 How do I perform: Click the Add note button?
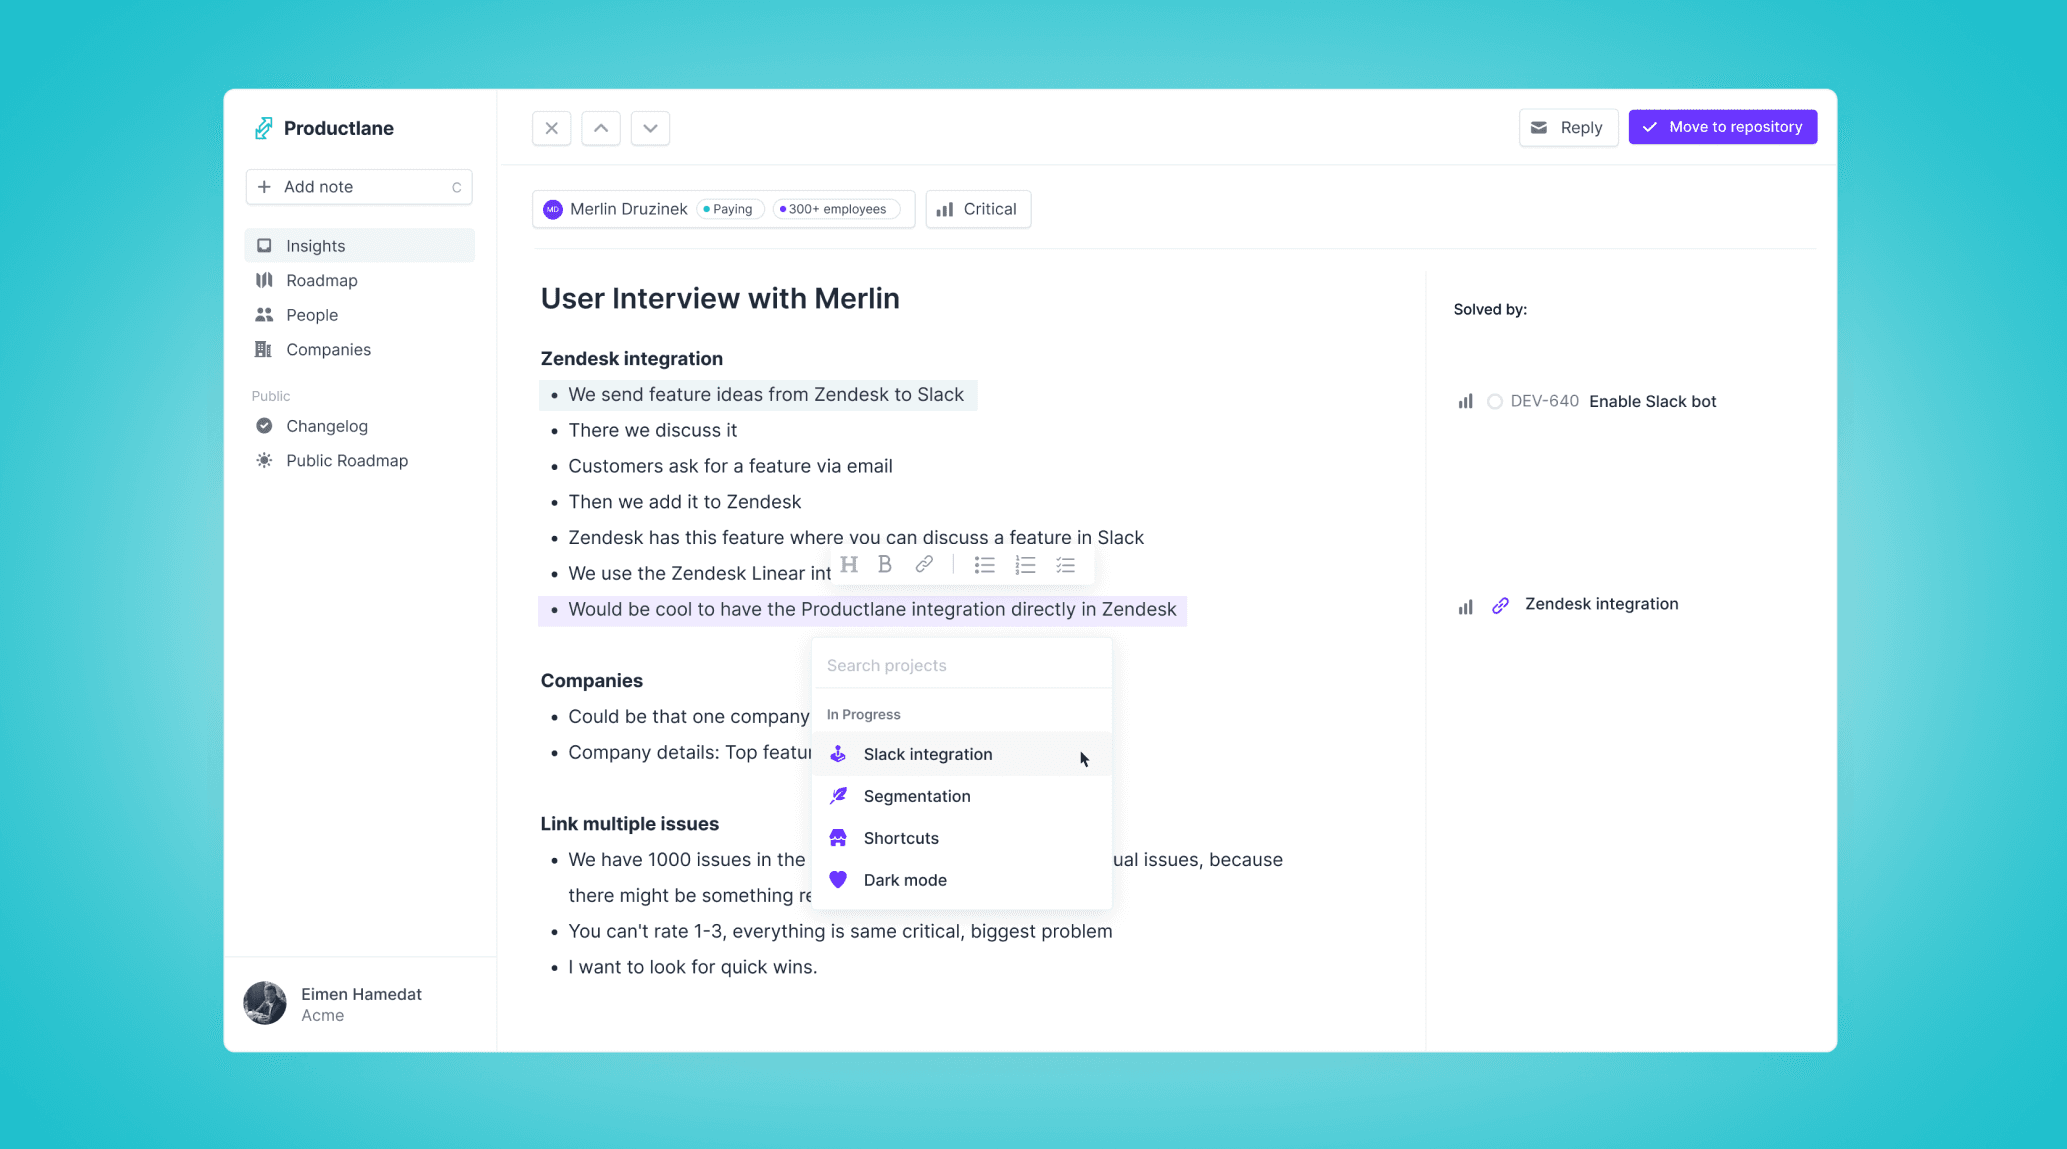point(359,187)
